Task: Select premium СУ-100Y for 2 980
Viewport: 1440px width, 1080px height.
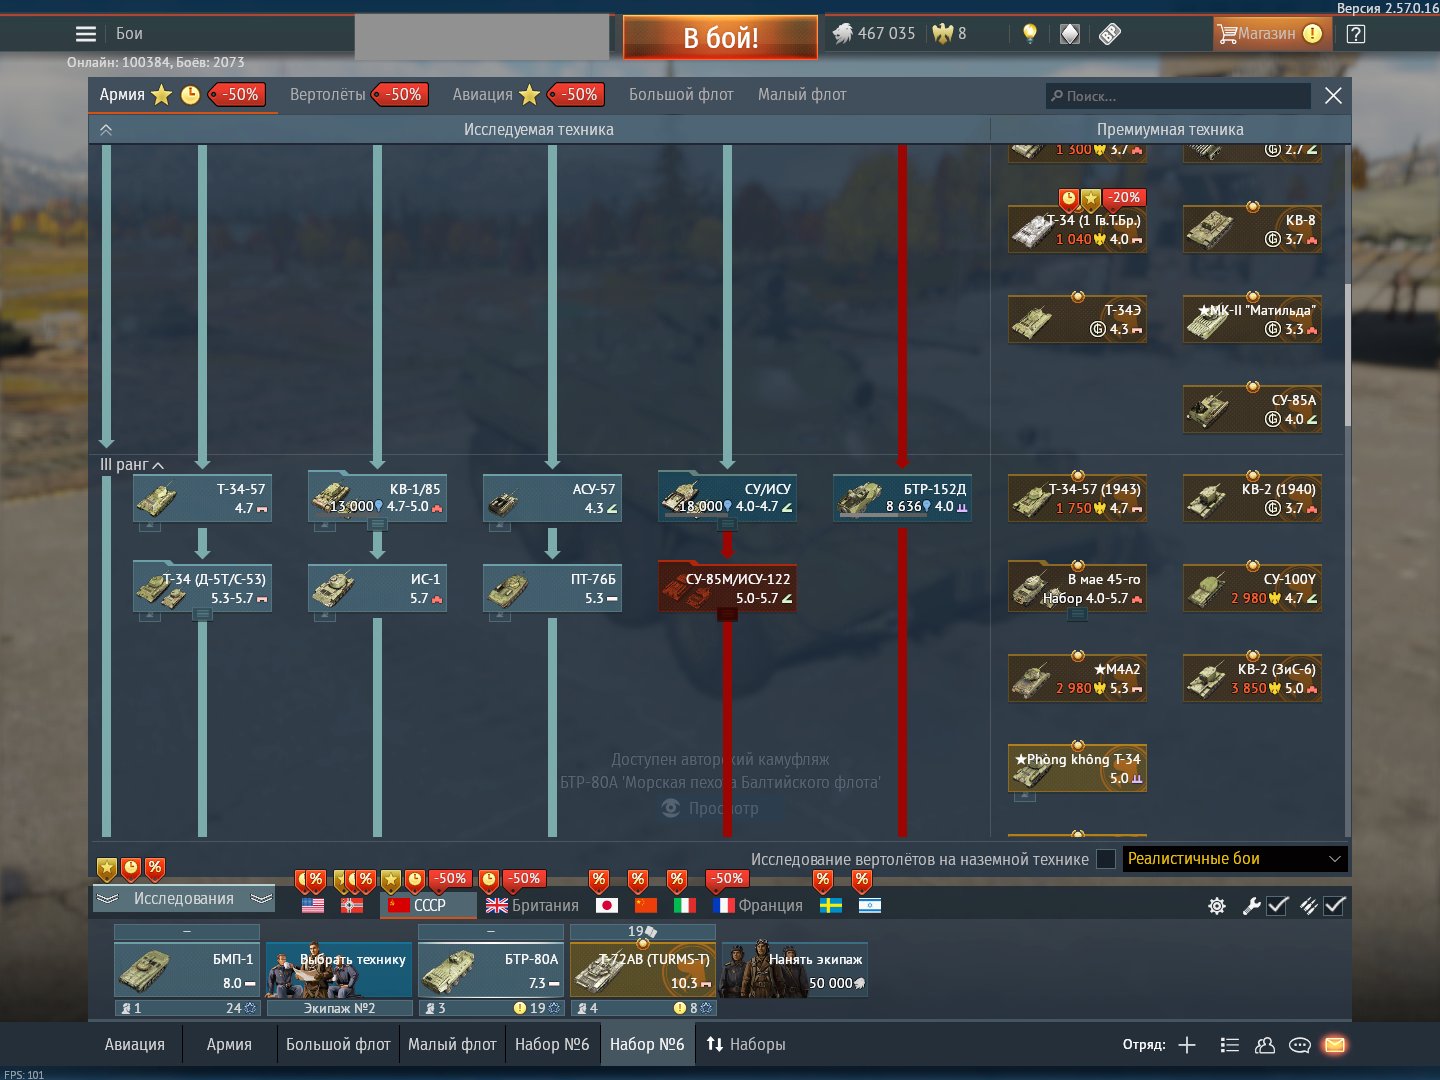Action: click(1253, 588)
